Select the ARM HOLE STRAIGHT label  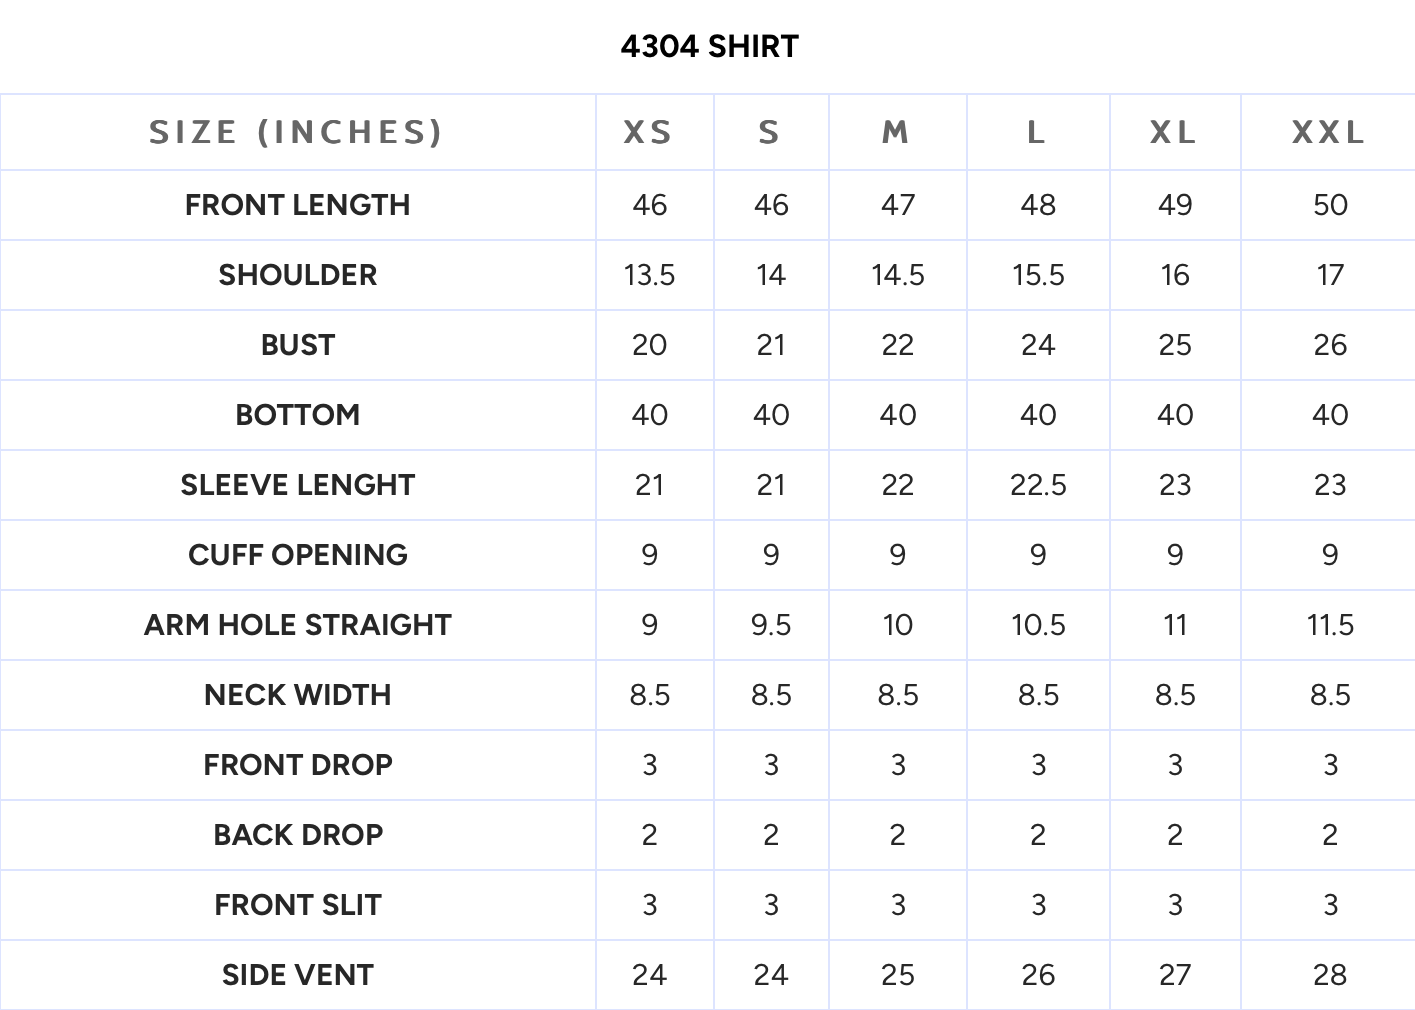pos(297,625)
